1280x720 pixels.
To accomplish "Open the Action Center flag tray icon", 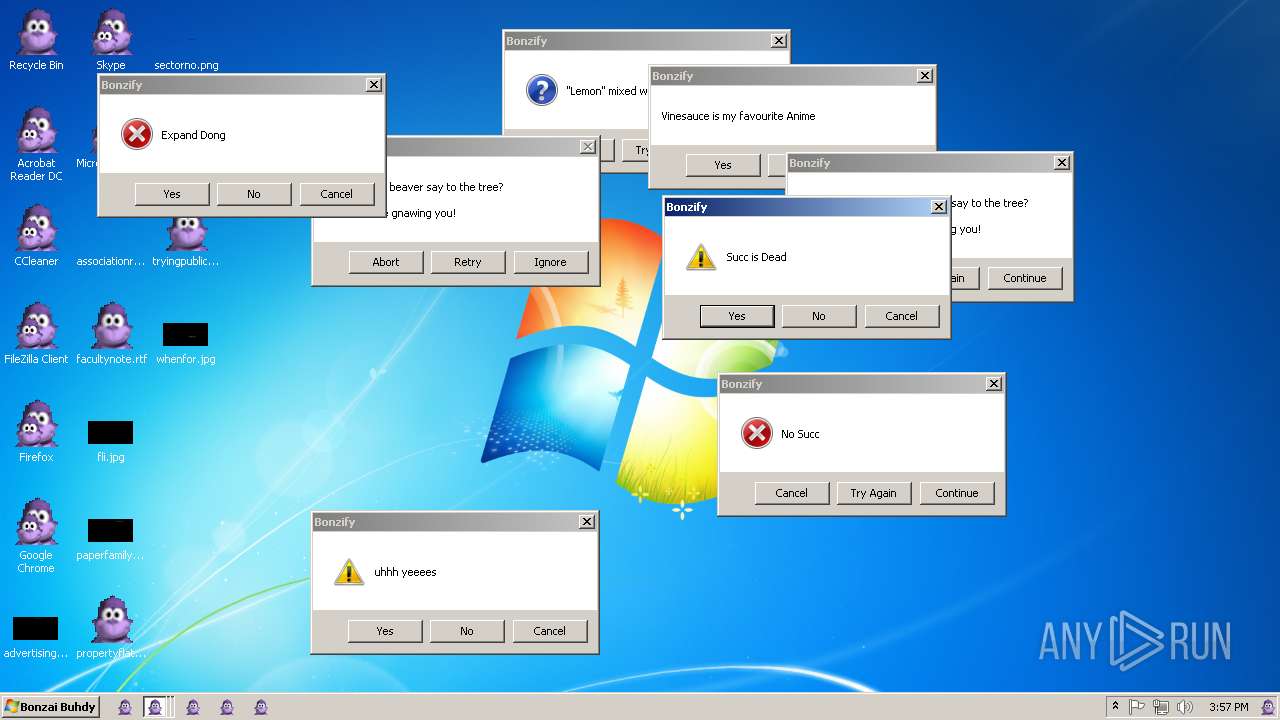I will [x=1137, y=707].
